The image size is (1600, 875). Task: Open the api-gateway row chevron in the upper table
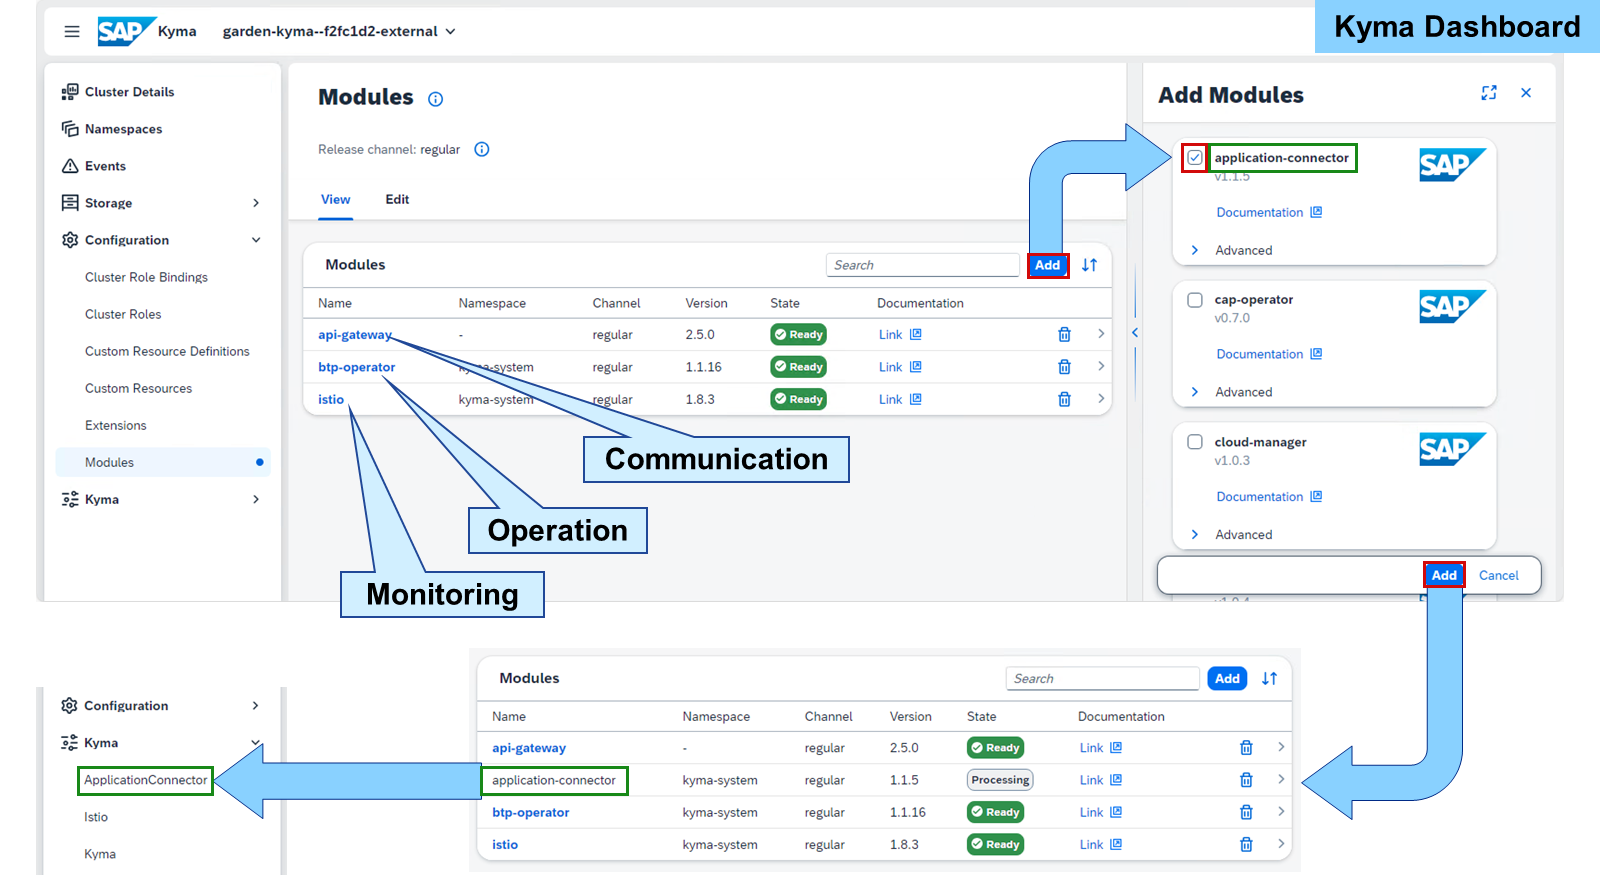(x=1101, y=334)
